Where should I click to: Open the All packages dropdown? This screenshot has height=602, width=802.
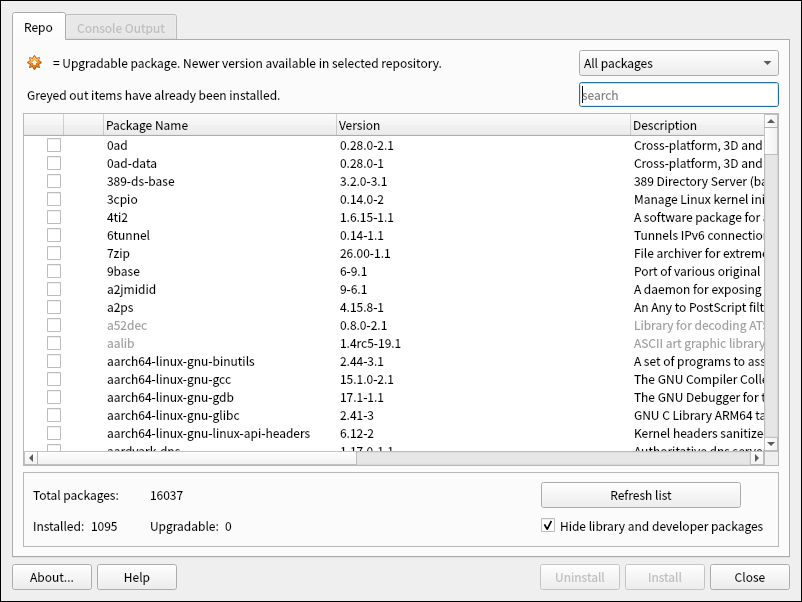tap(679, 63)
